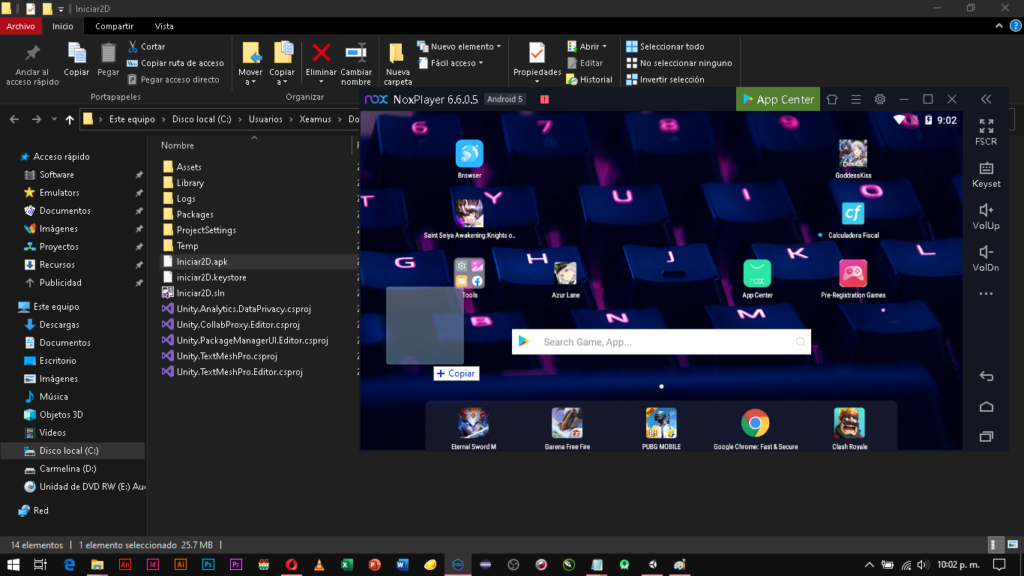Open the Archivo menu tab
The image size is (1024, 576).
point(21,26)
